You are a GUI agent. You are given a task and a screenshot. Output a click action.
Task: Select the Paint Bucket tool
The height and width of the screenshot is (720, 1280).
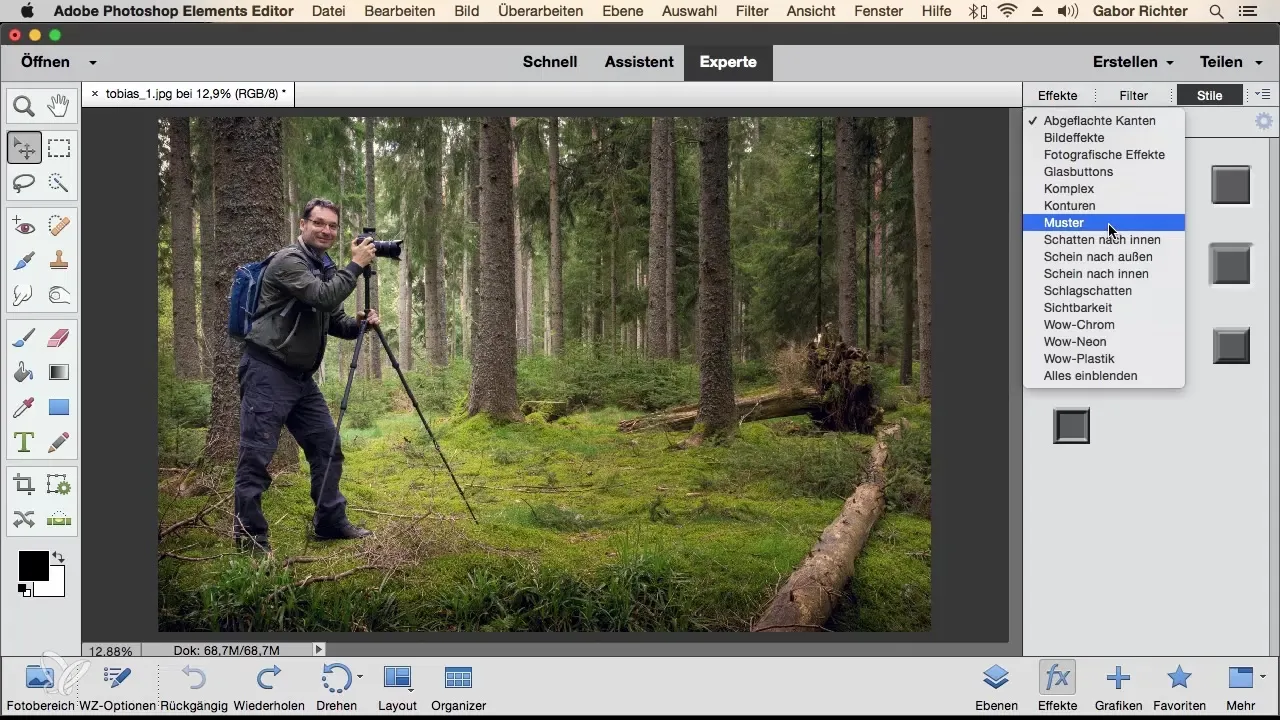tap(24, 372)
